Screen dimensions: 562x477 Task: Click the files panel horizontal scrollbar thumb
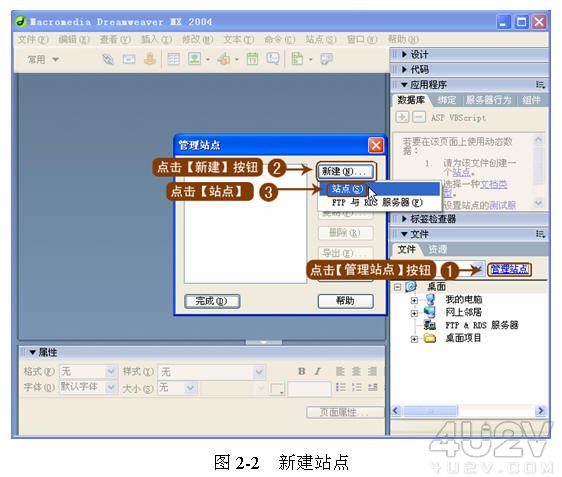coord(430,411)
